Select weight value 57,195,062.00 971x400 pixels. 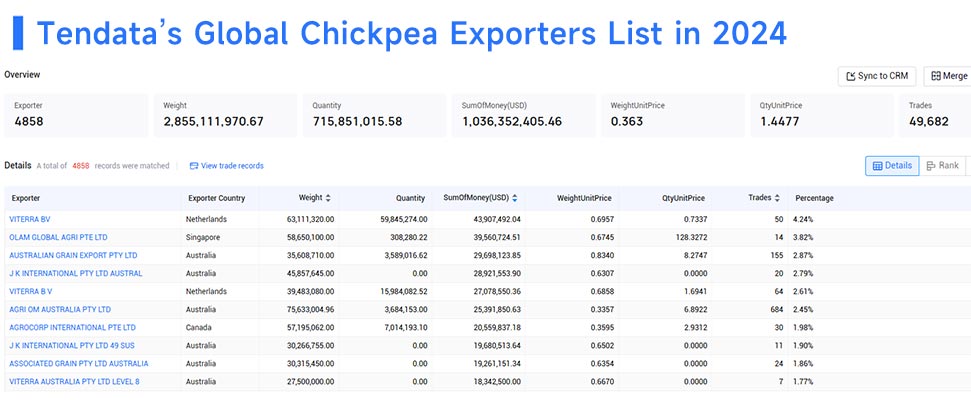tap(308, 327)
